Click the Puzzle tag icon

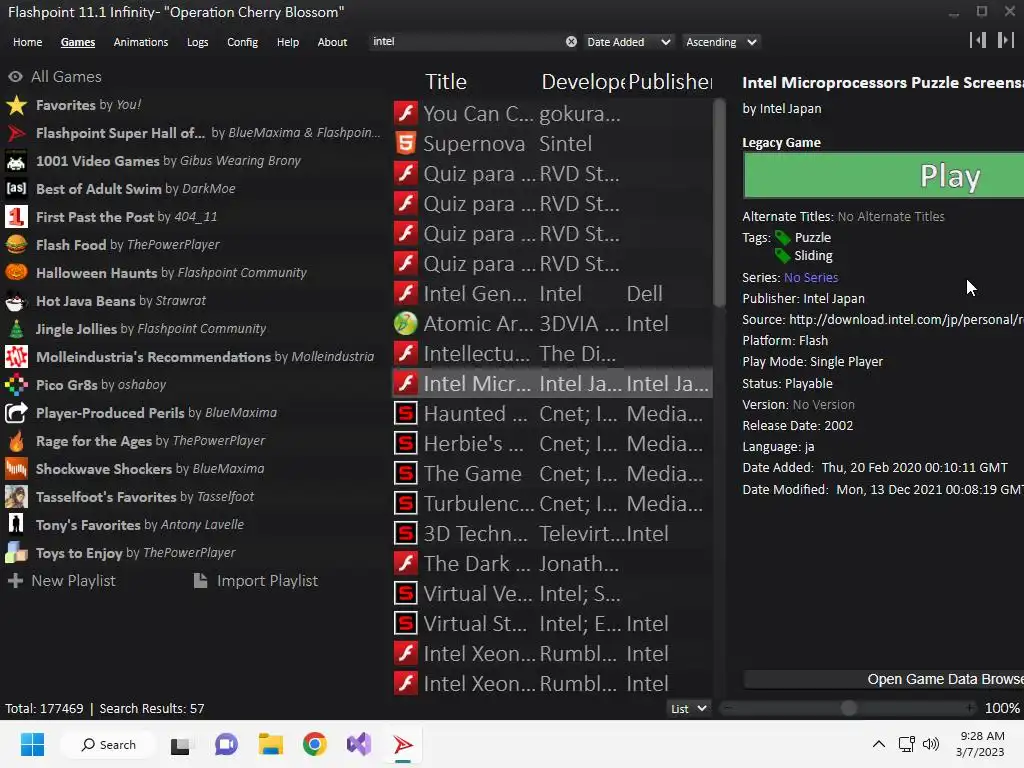tap(782, 238)
